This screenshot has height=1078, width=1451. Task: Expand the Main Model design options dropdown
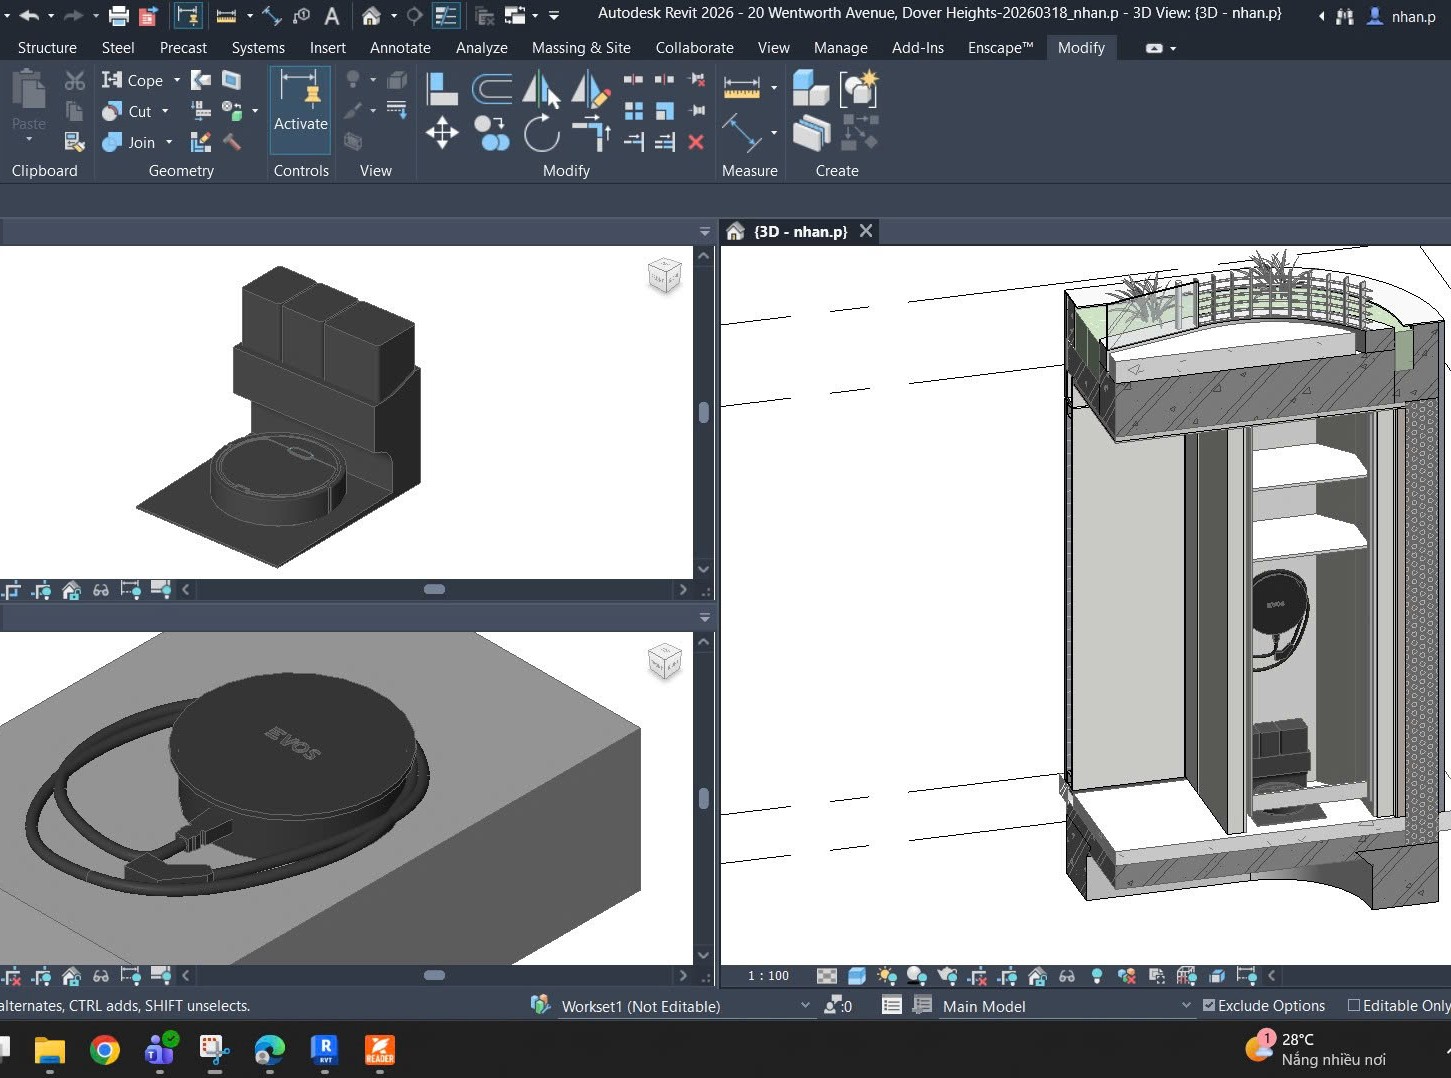coord(1186,1005)
